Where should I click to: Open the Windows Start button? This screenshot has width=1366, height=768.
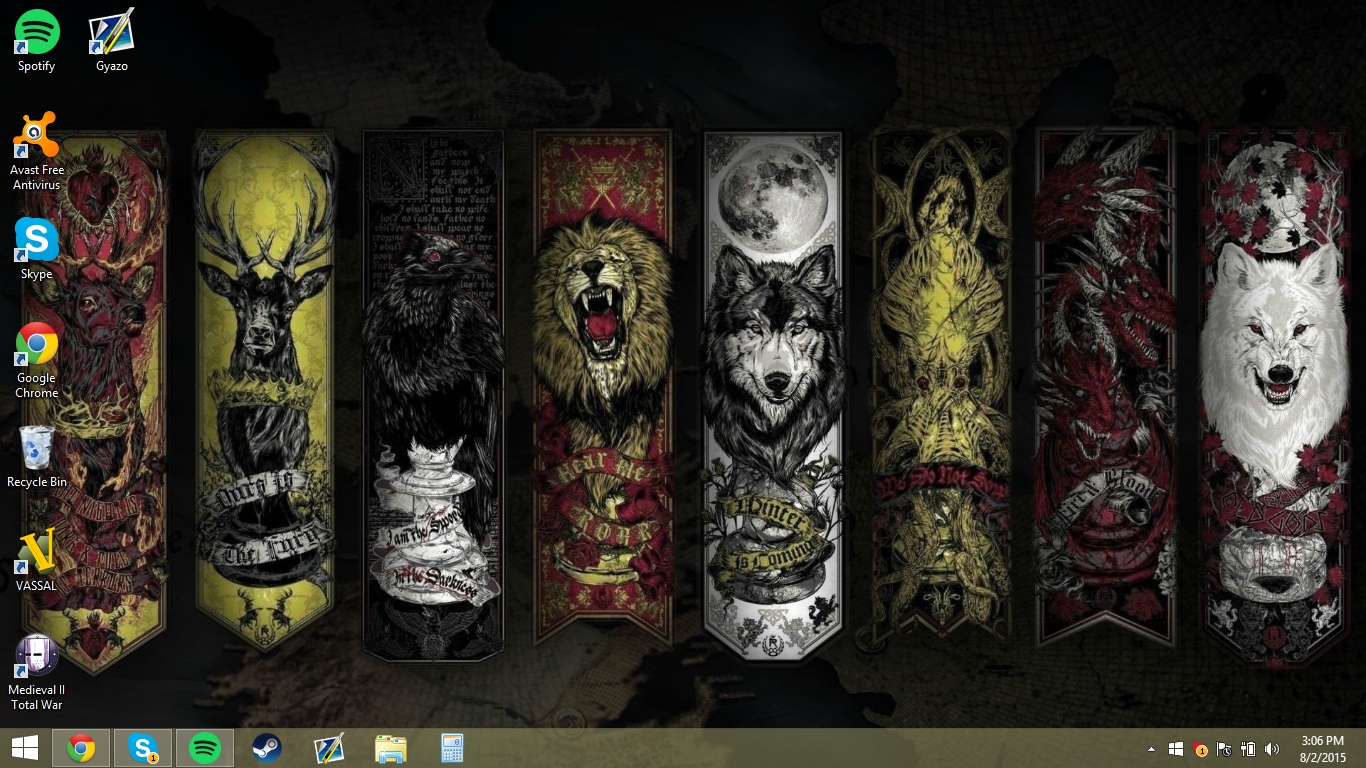[25, 748]
